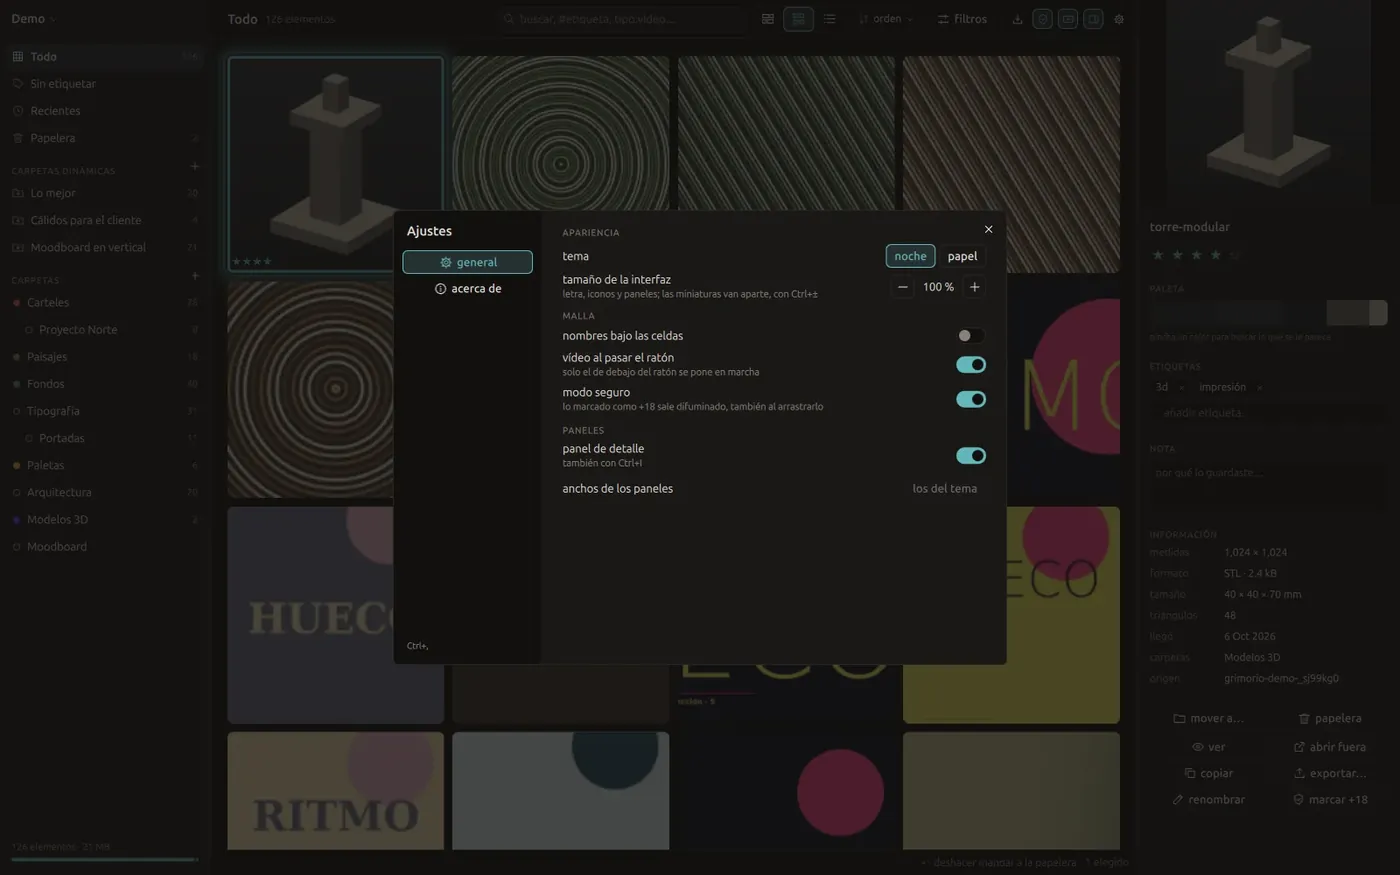Disable the modo seguro switch
The height and width of the screenshot is (875, 1400).
pos(970,399)
